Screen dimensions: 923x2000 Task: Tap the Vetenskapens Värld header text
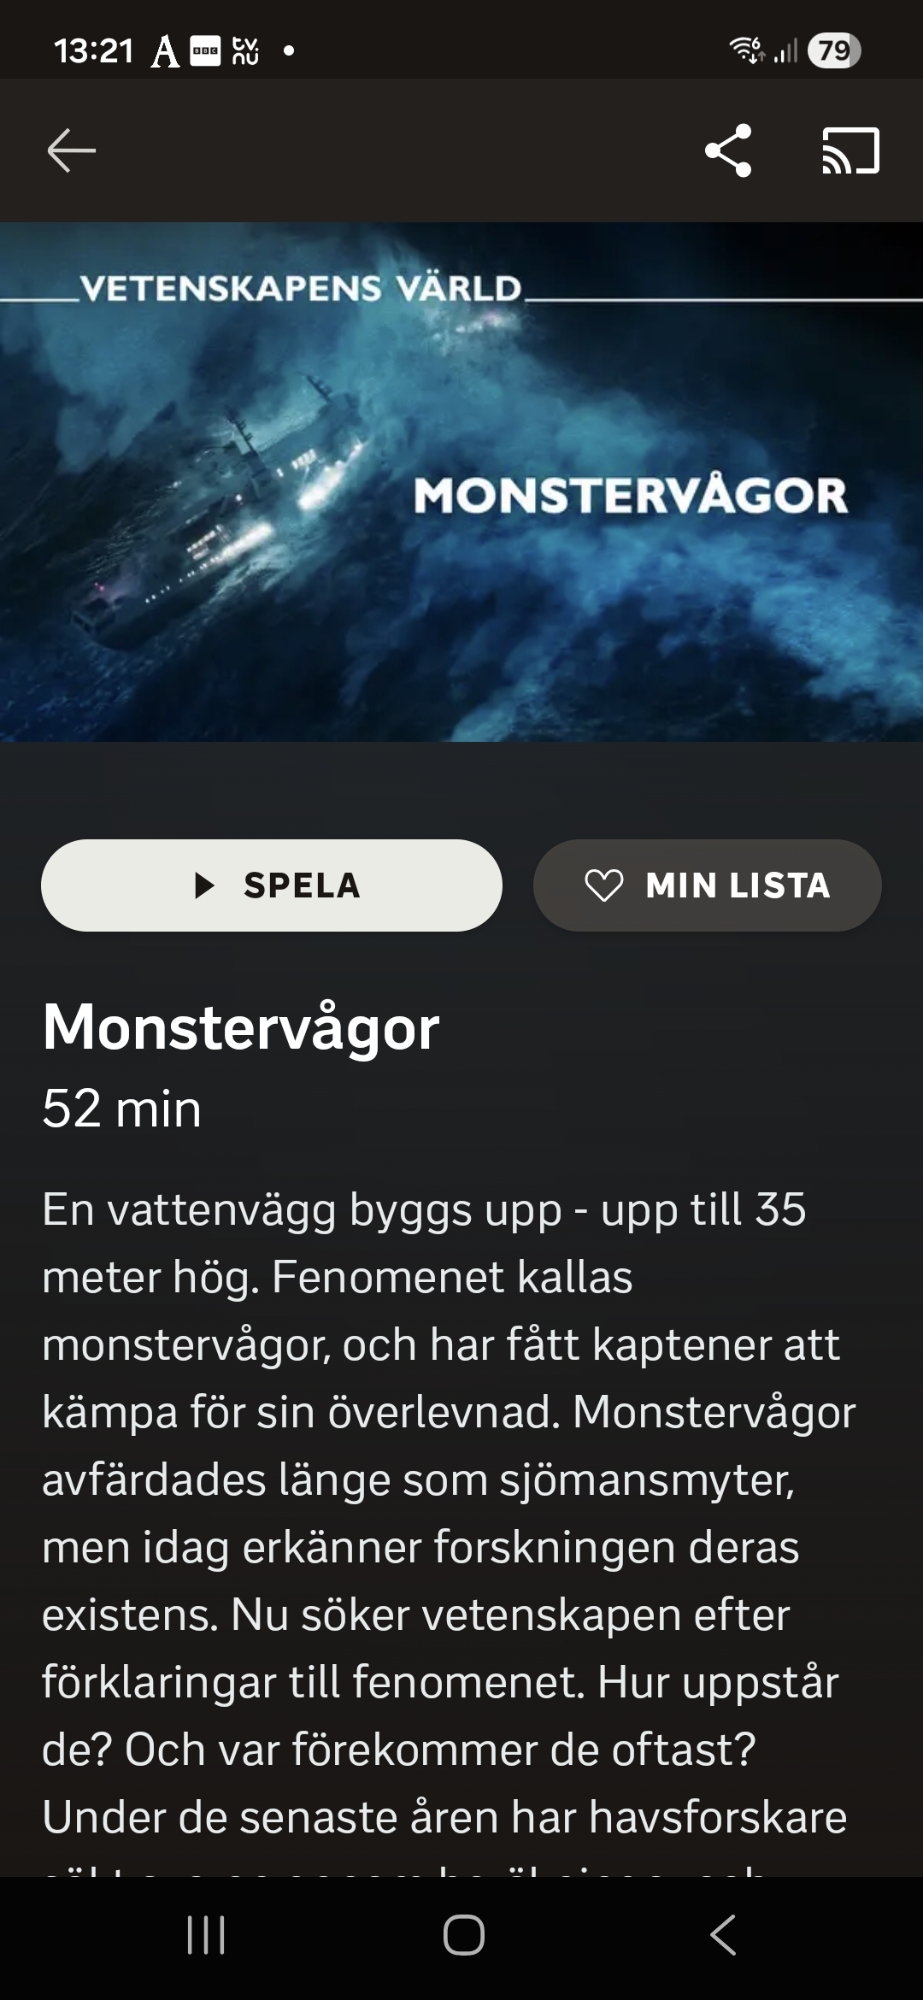(x=301, y=289)
